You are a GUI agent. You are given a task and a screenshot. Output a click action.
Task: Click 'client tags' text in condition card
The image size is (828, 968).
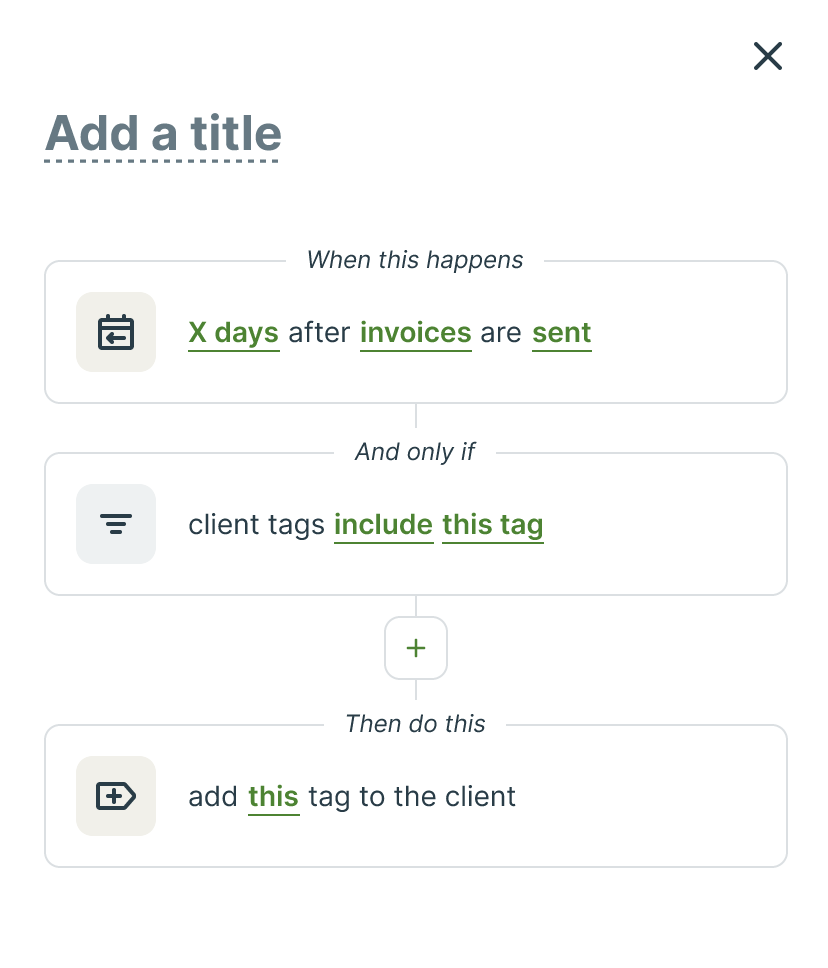point(256,524)
